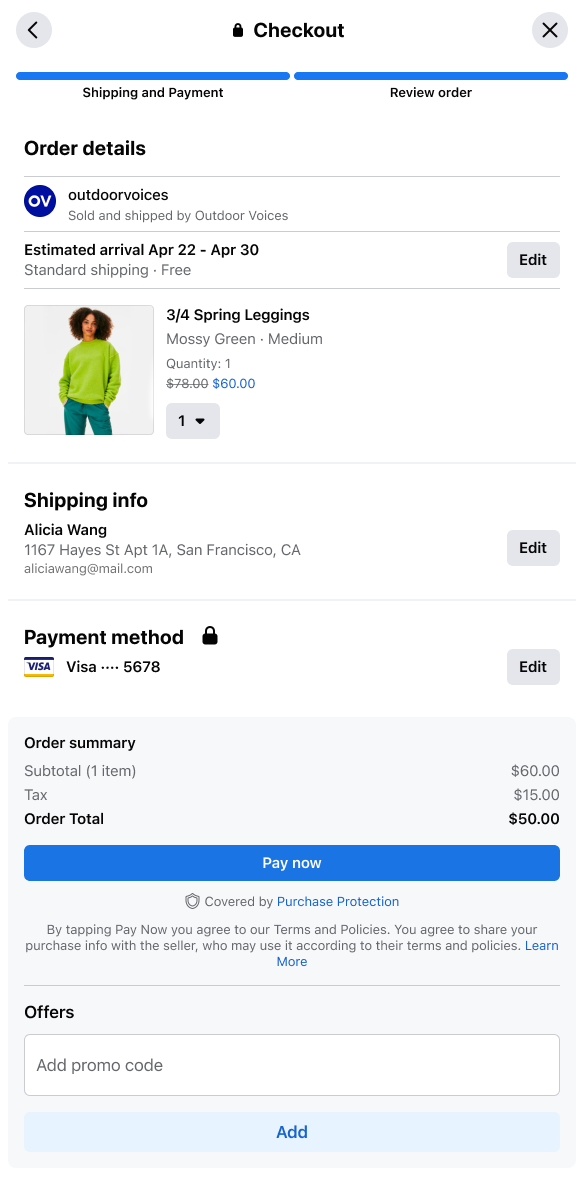The height and width of the screenshot is (1192, 584).
Task: Click the outdoorvoices seller name
Action: pyautogui.click(x=118, y=195)
